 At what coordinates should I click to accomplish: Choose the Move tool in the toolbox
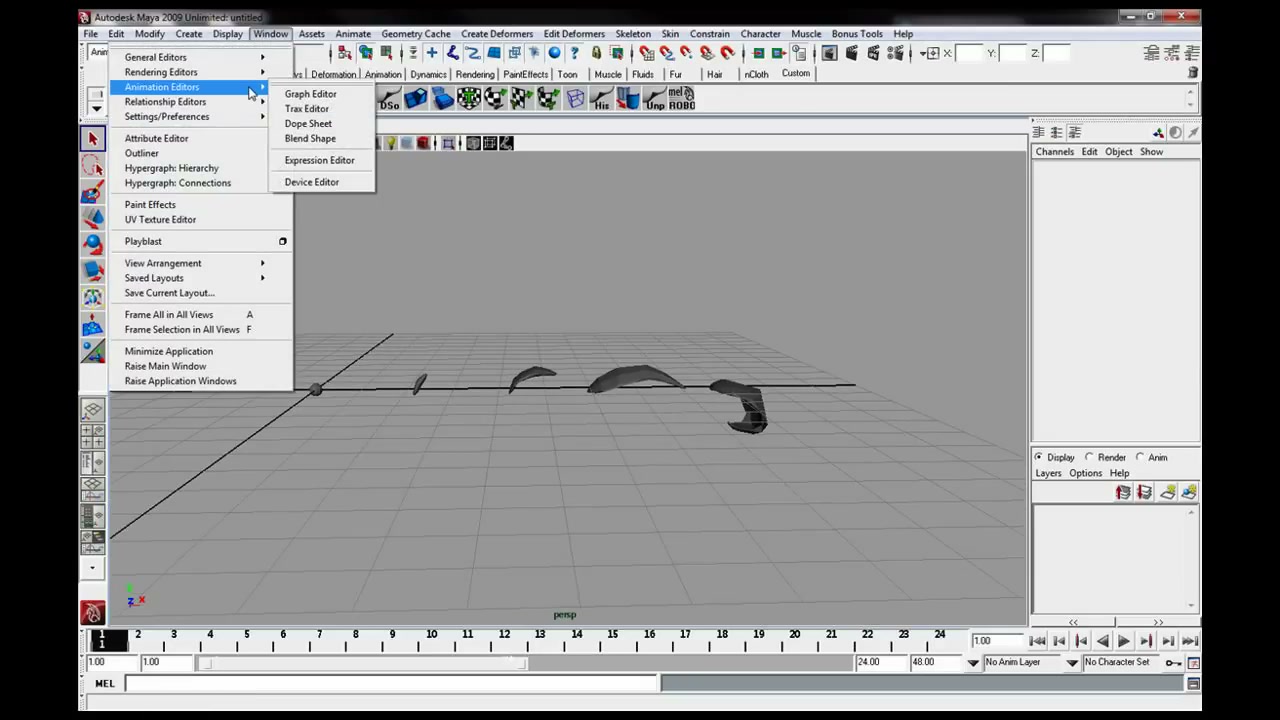(93, 218)
